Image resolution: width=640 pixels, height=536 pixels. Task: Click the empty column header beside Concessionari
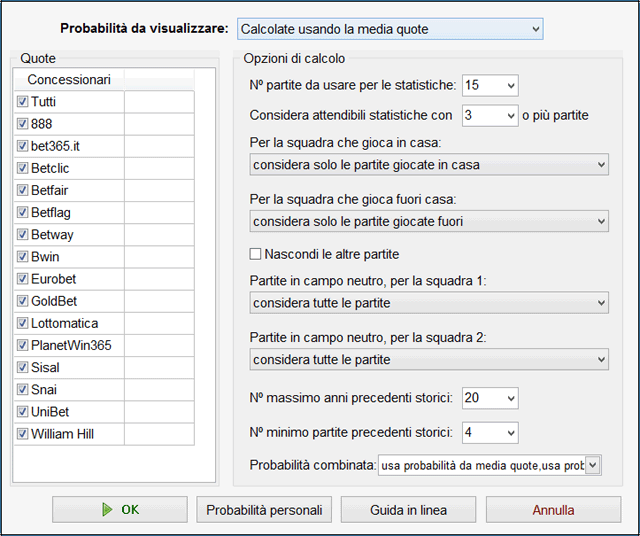click(x=159, y=80)
